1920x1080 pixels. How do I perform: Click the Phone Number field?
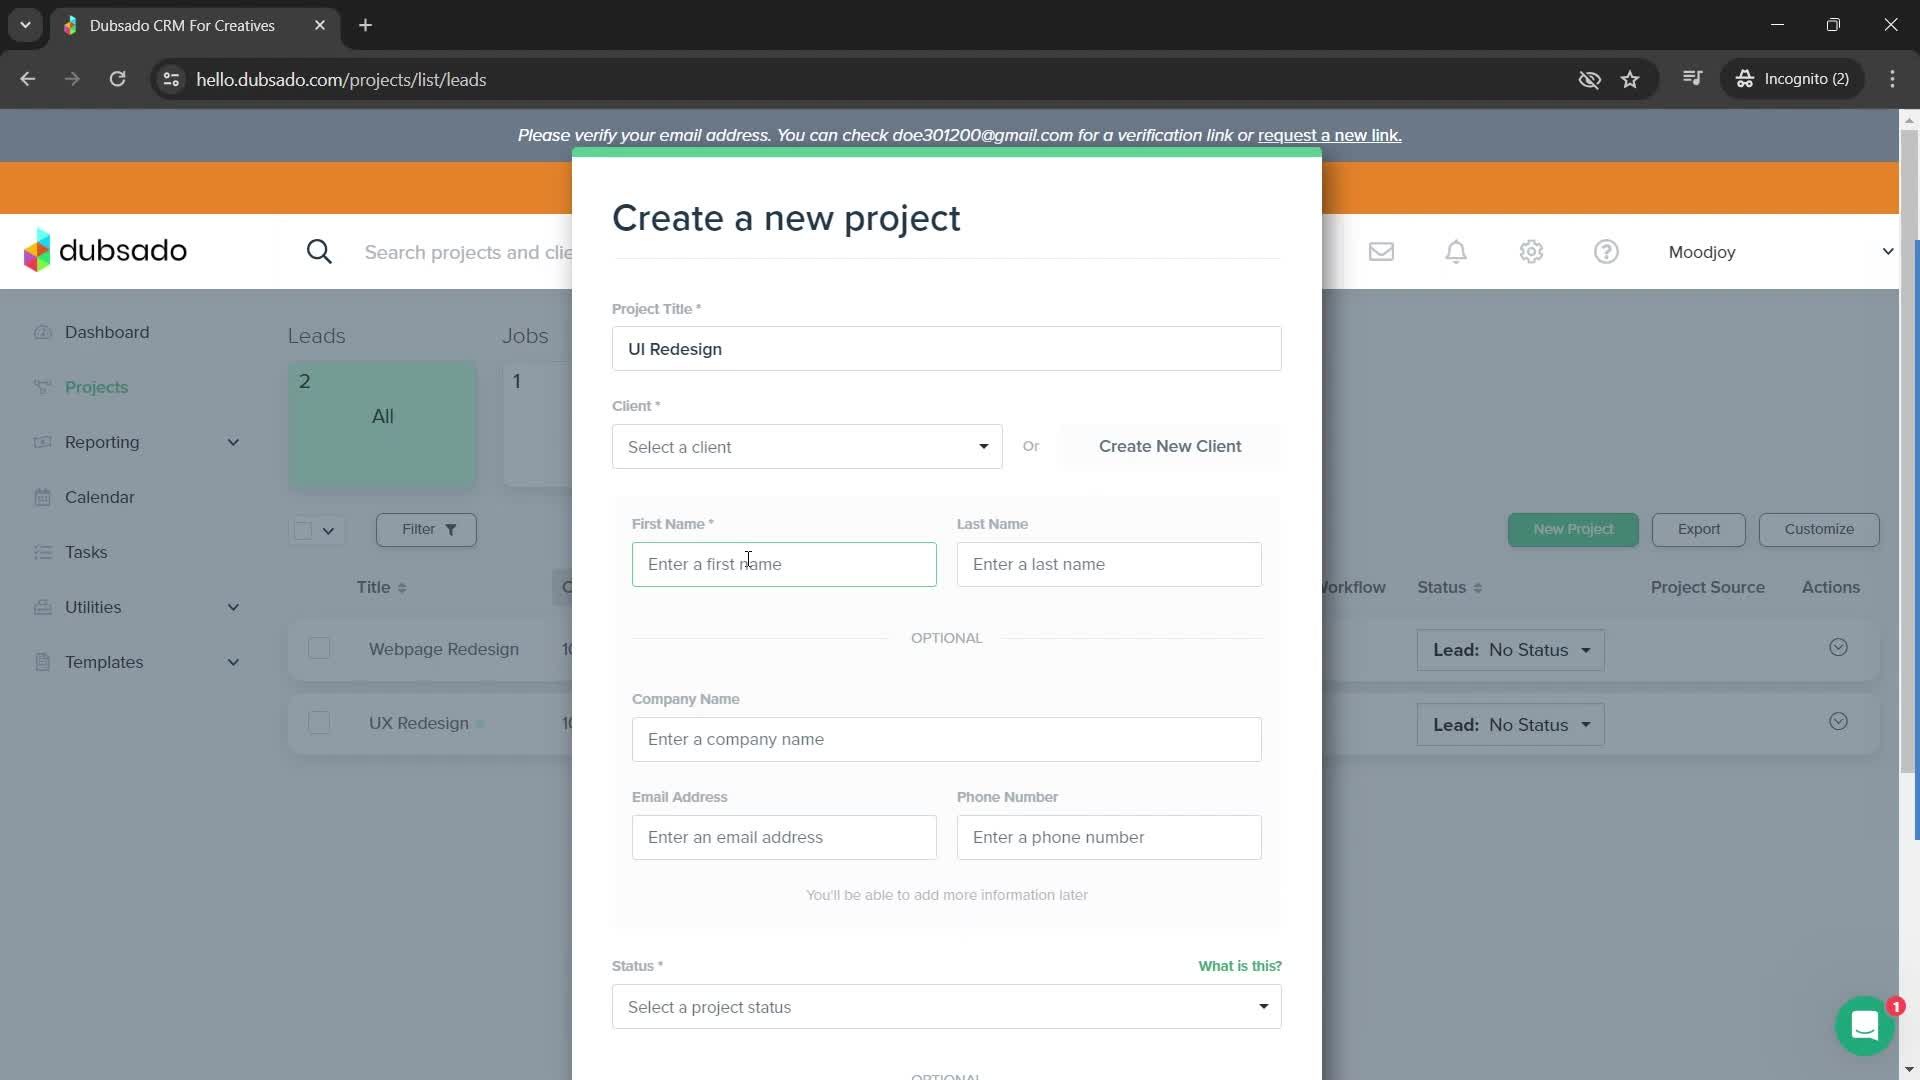pyautogui.click(x=1109, y=837)
